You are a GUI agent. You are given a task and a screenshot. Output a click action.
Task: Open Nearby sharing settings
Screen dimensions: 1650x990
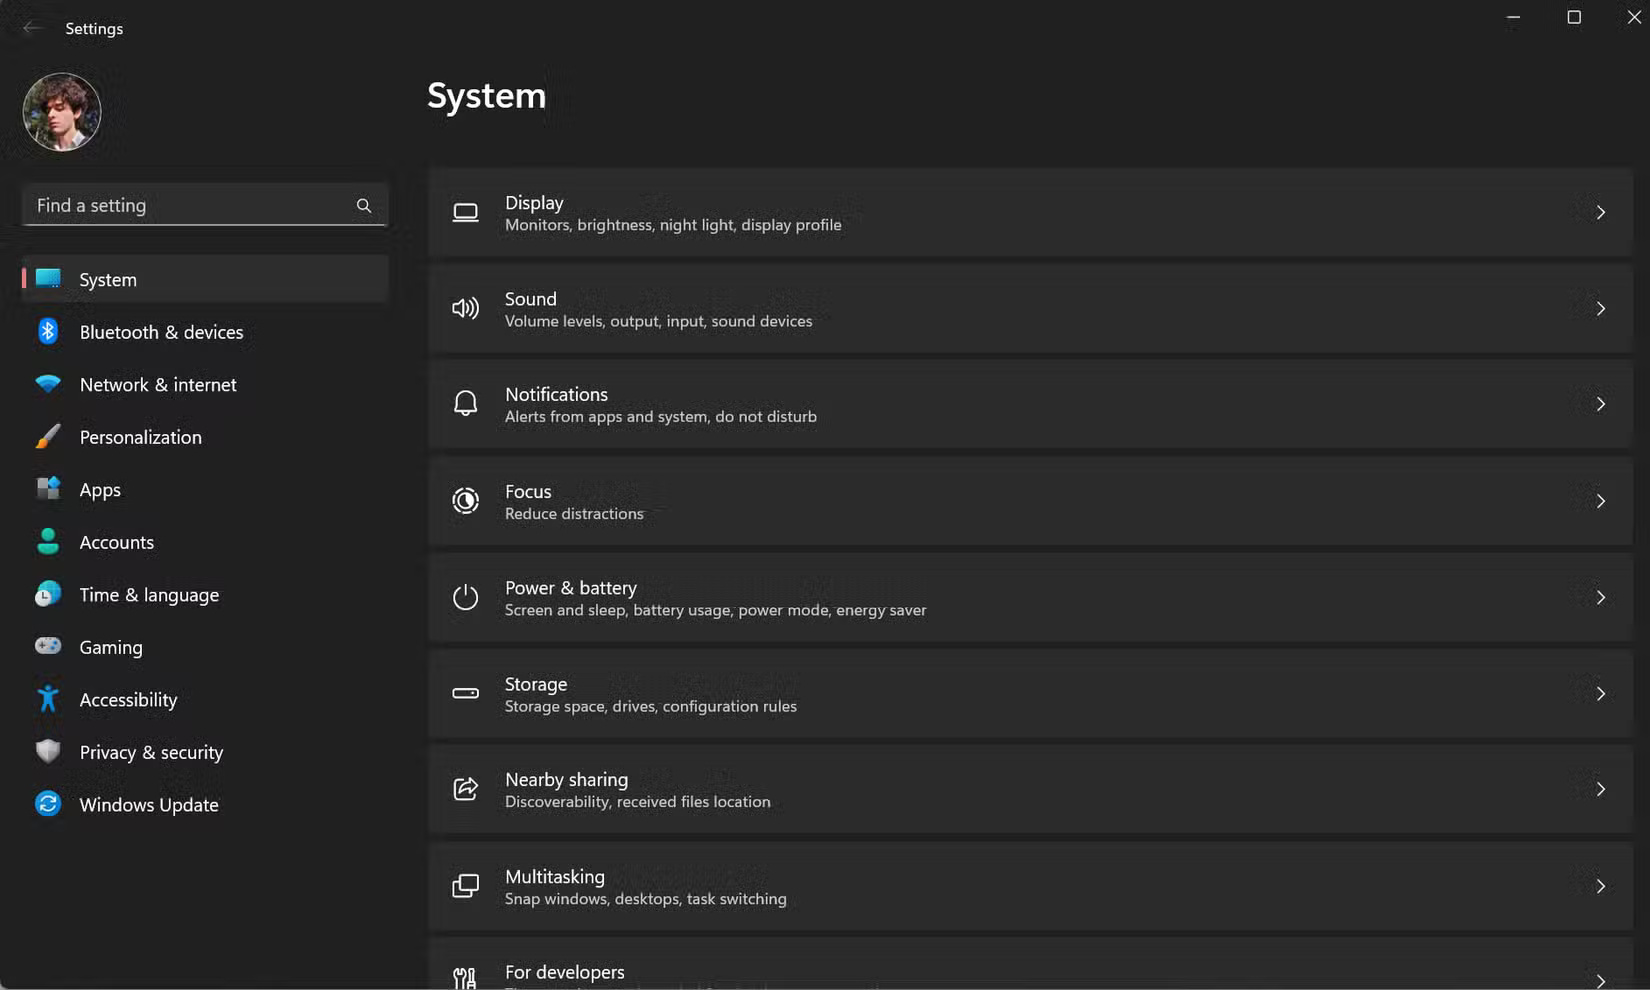1030,789
